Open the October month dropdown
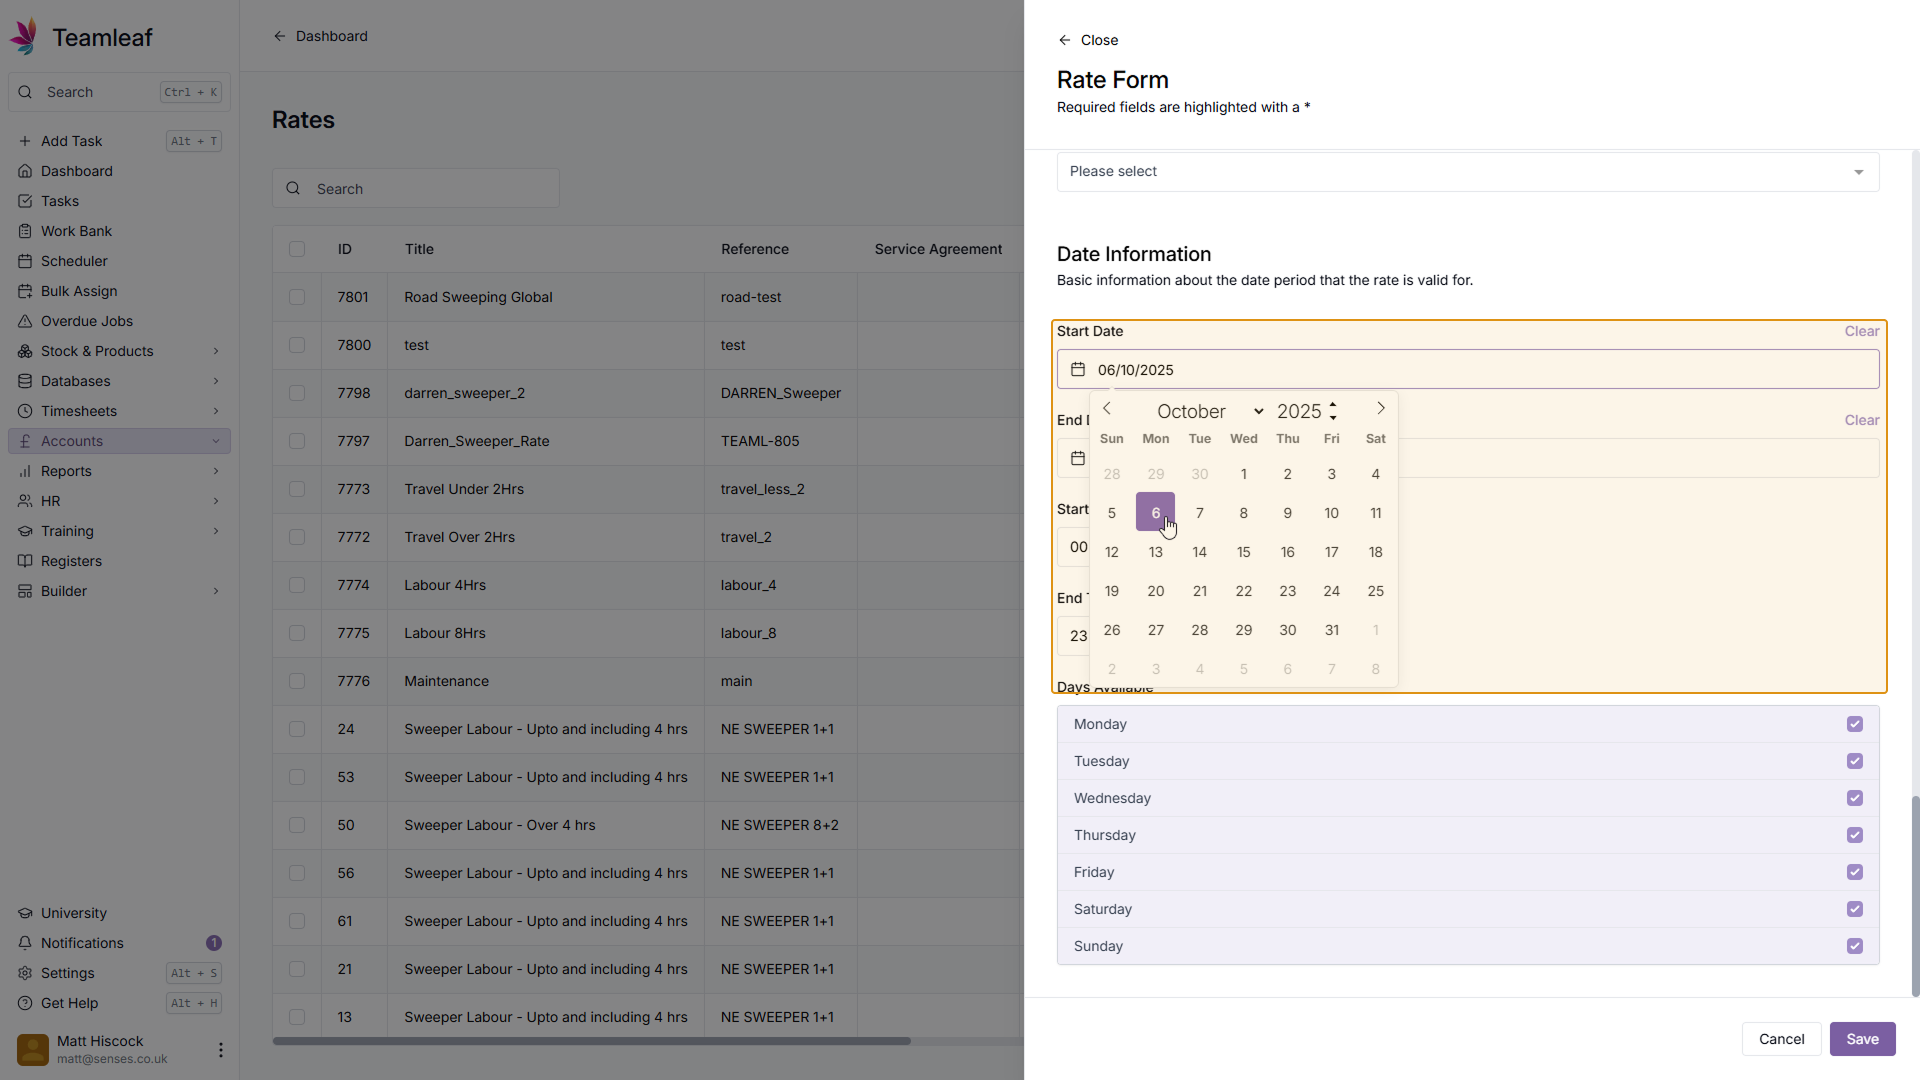 (x=1210, y=412)
